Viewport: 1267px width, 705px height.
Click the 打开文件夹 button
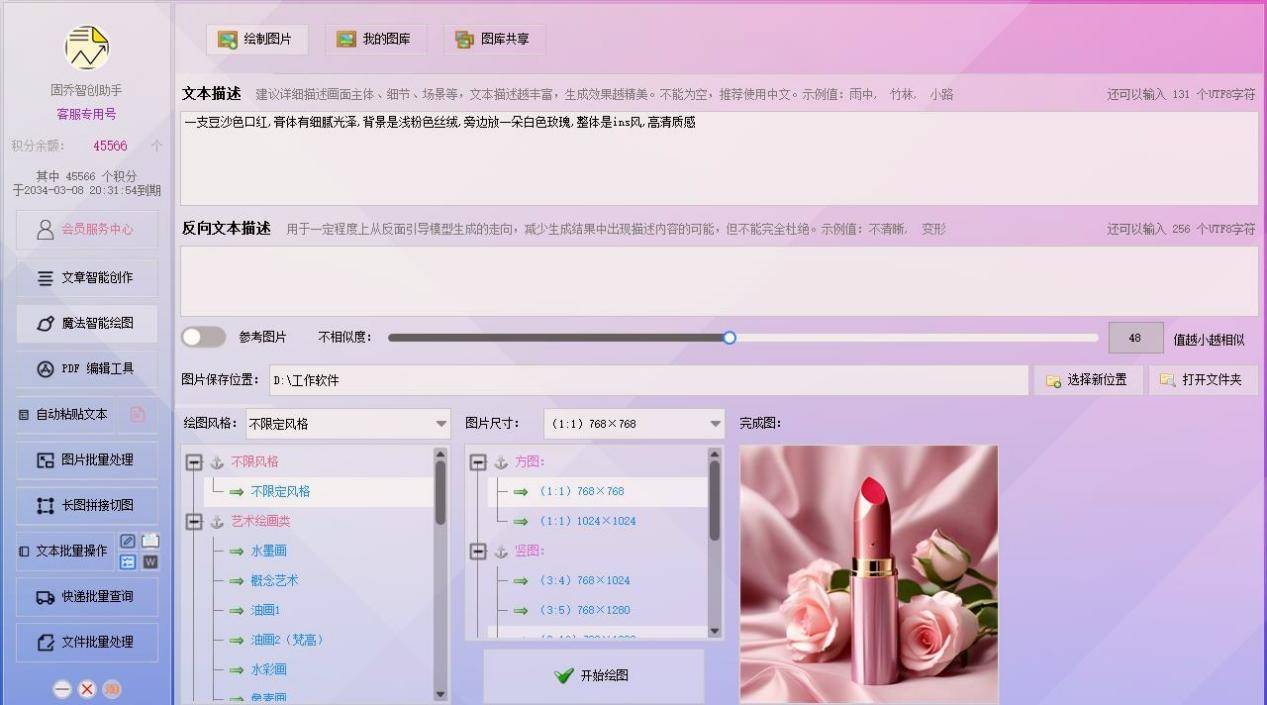click(x=1202, y=380)
